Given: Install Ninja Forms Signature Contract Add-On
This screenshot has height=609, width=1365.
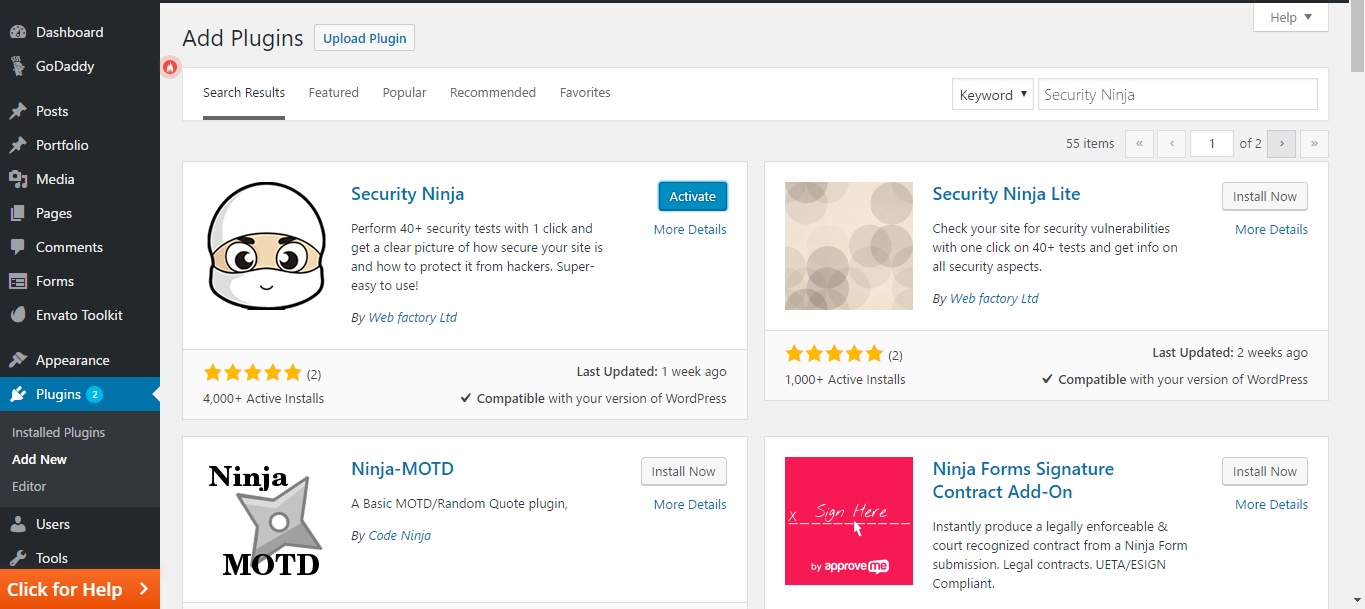Looking at the screenshot, I should (1264, 471).
